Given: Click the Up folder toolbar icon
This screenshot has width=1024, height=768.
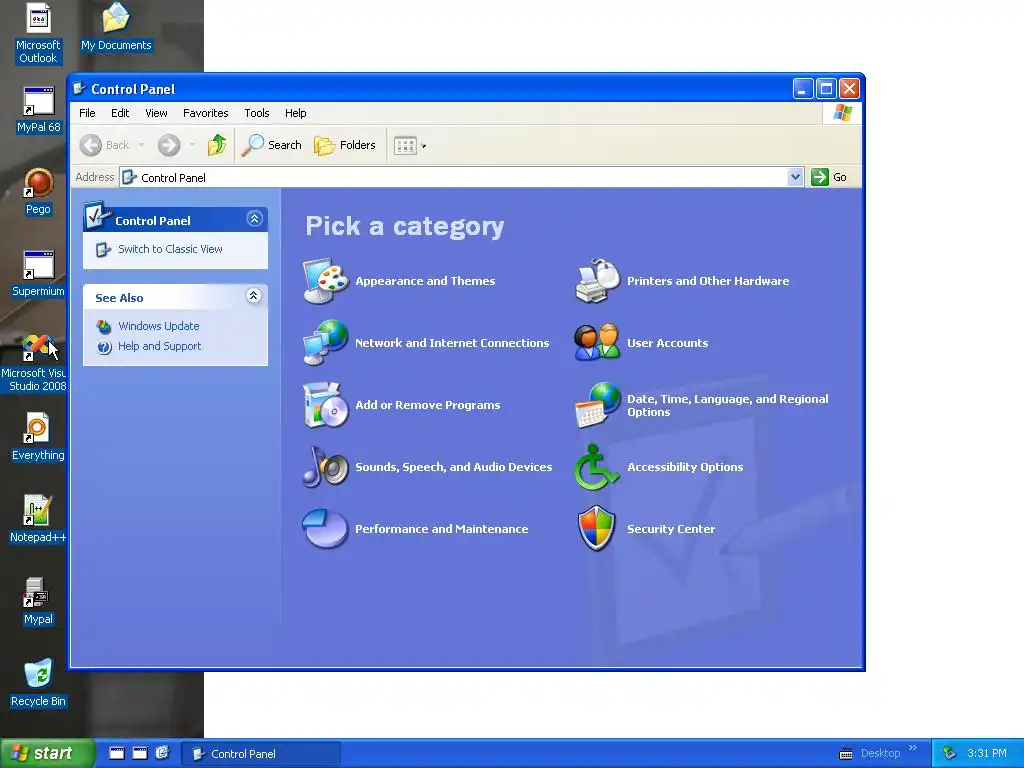Looking at the screenshot, I should click(x=217, y=145).
